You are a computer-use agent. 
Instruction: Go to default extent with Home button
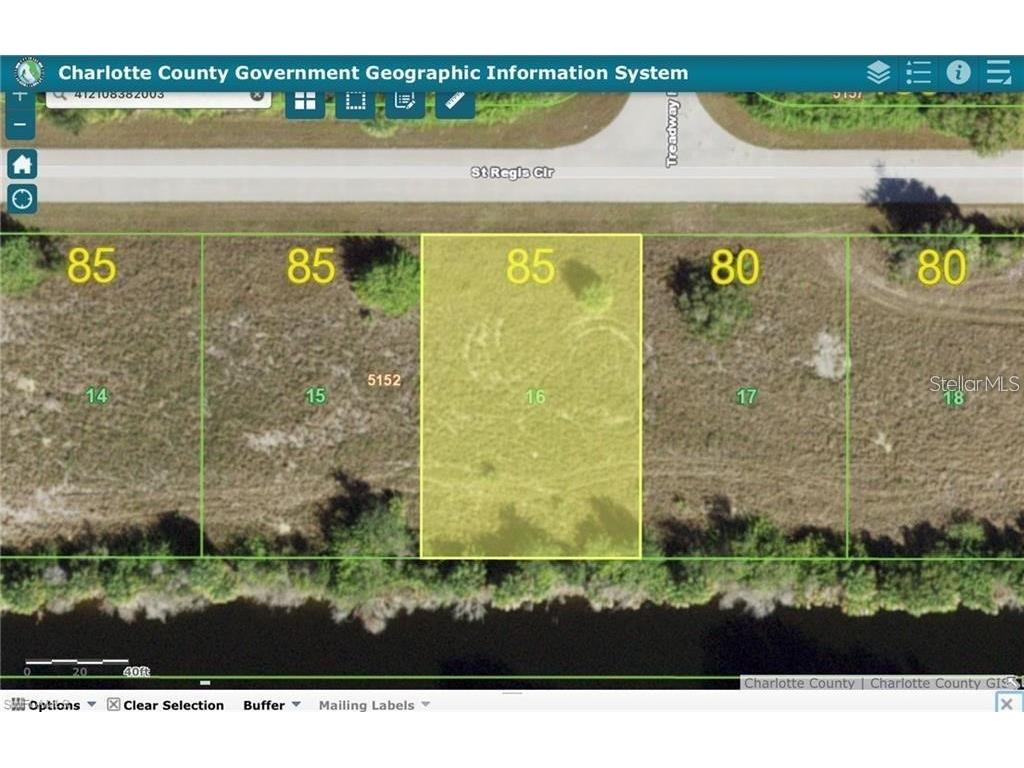point(22,164)
